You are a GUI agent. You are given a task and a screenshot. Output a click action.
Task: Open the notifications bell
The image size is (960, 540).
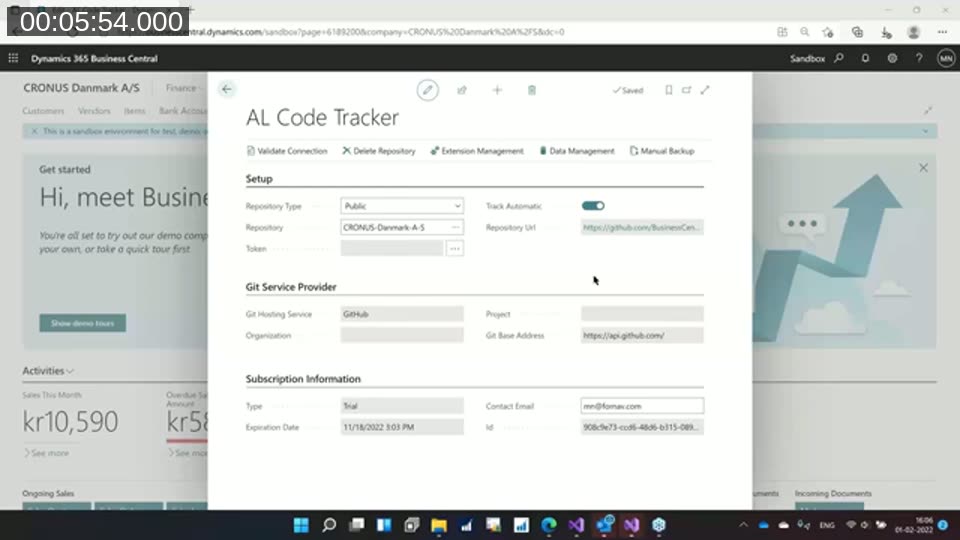point(865,58)
